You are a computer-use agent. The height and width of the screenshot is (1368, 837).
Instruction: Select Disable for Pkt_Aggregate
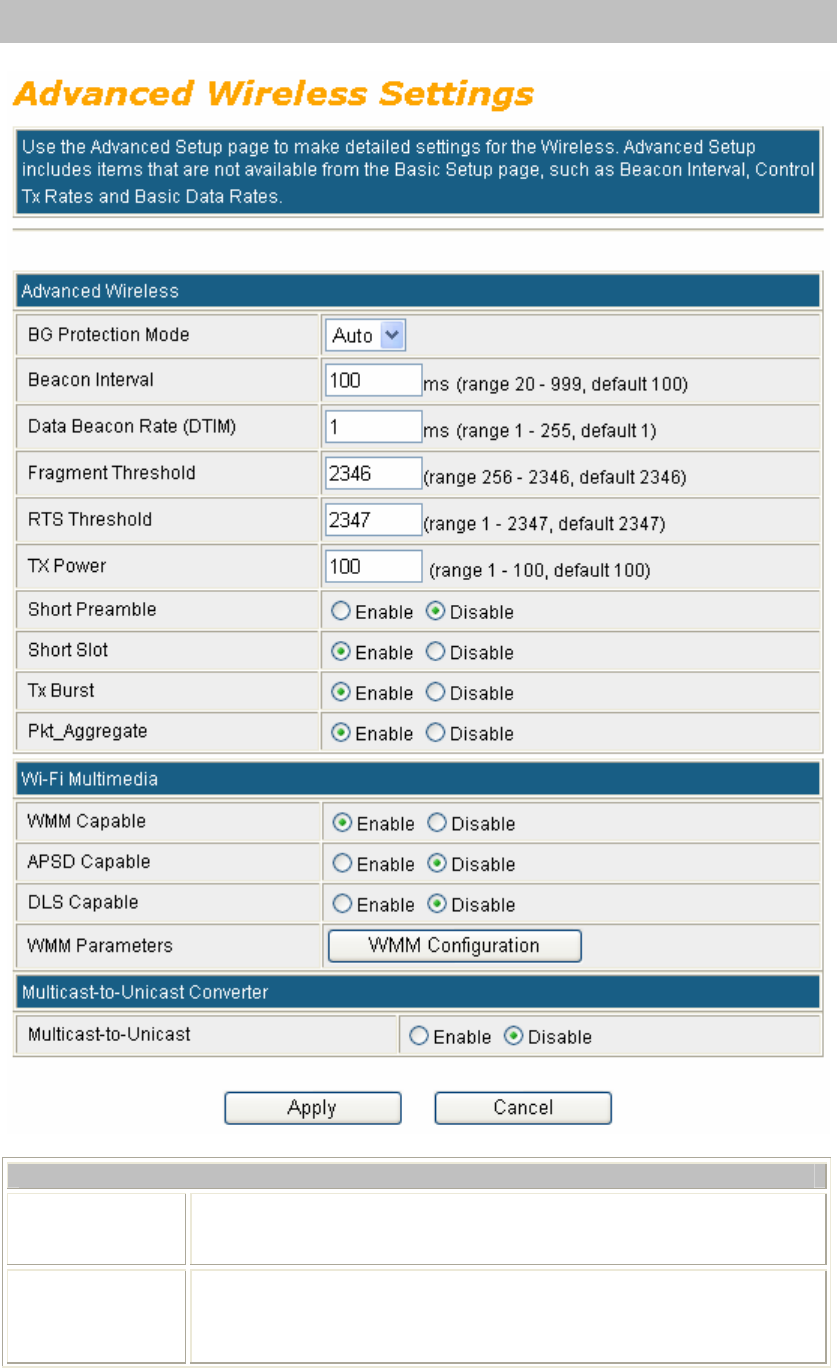(x=436, y=733)
